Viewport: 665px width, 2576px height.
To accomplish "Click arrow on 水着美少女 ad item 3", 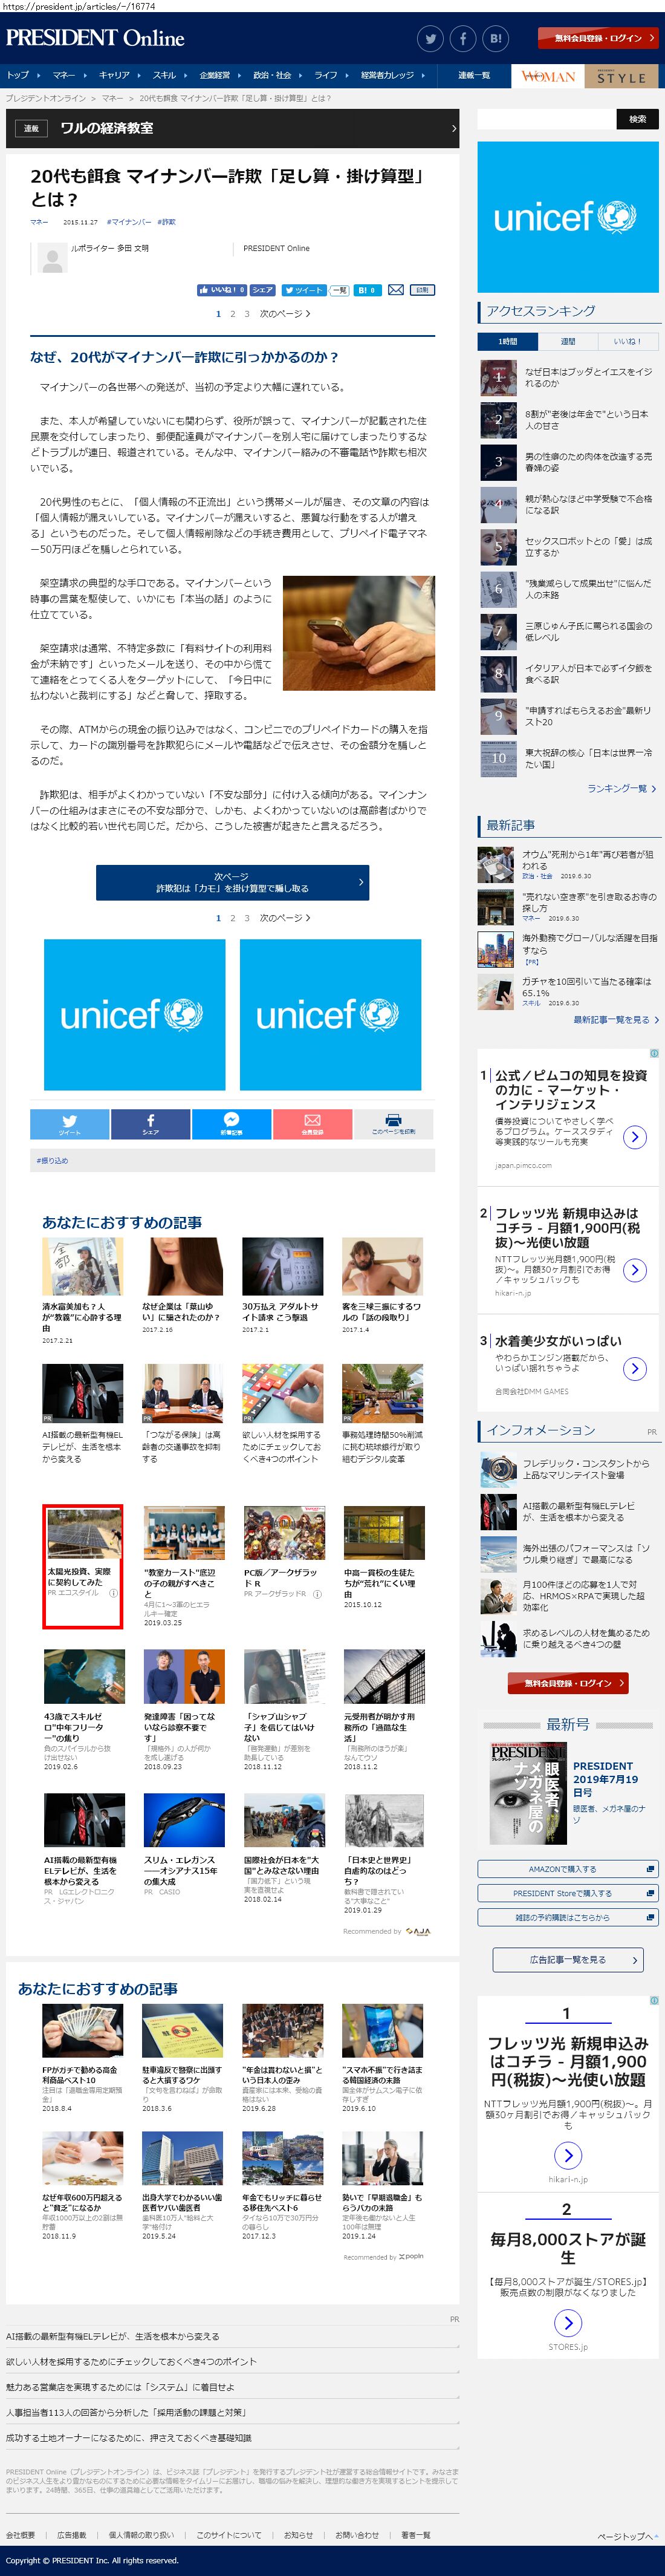I will (x=634, y=1369).
